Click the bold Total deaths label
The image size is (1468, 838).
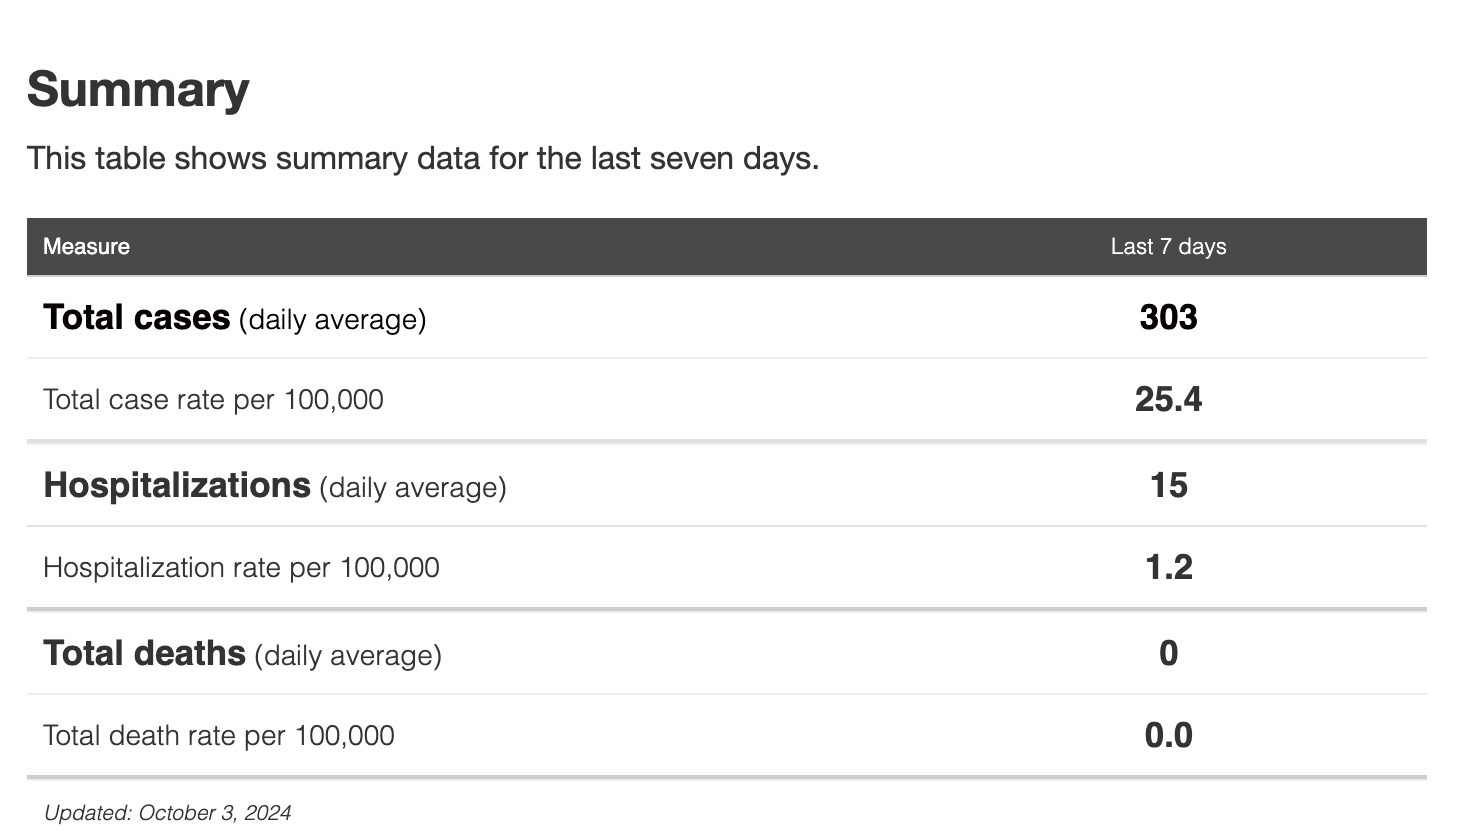(144, 654)
